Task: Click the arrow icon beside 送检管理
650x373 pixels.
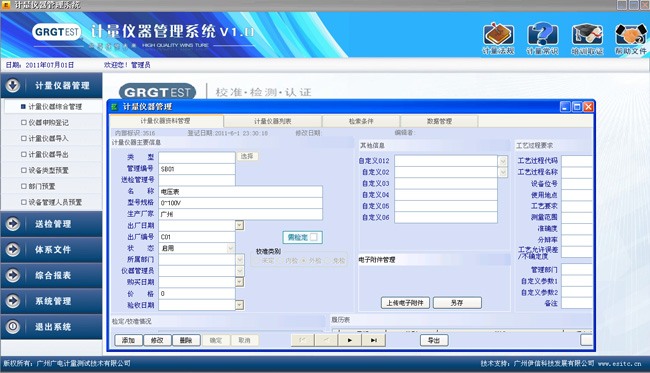Action: coord(13,224)
